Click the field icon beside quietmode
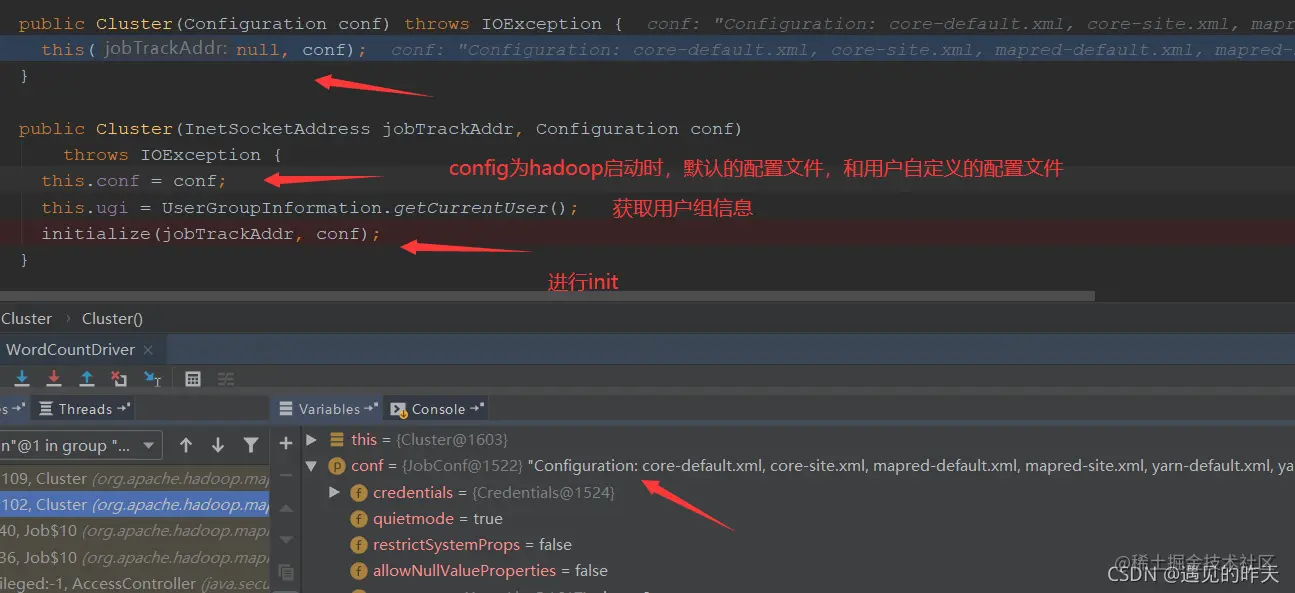This screenshot has width=1295, height=593. [359, 519]
